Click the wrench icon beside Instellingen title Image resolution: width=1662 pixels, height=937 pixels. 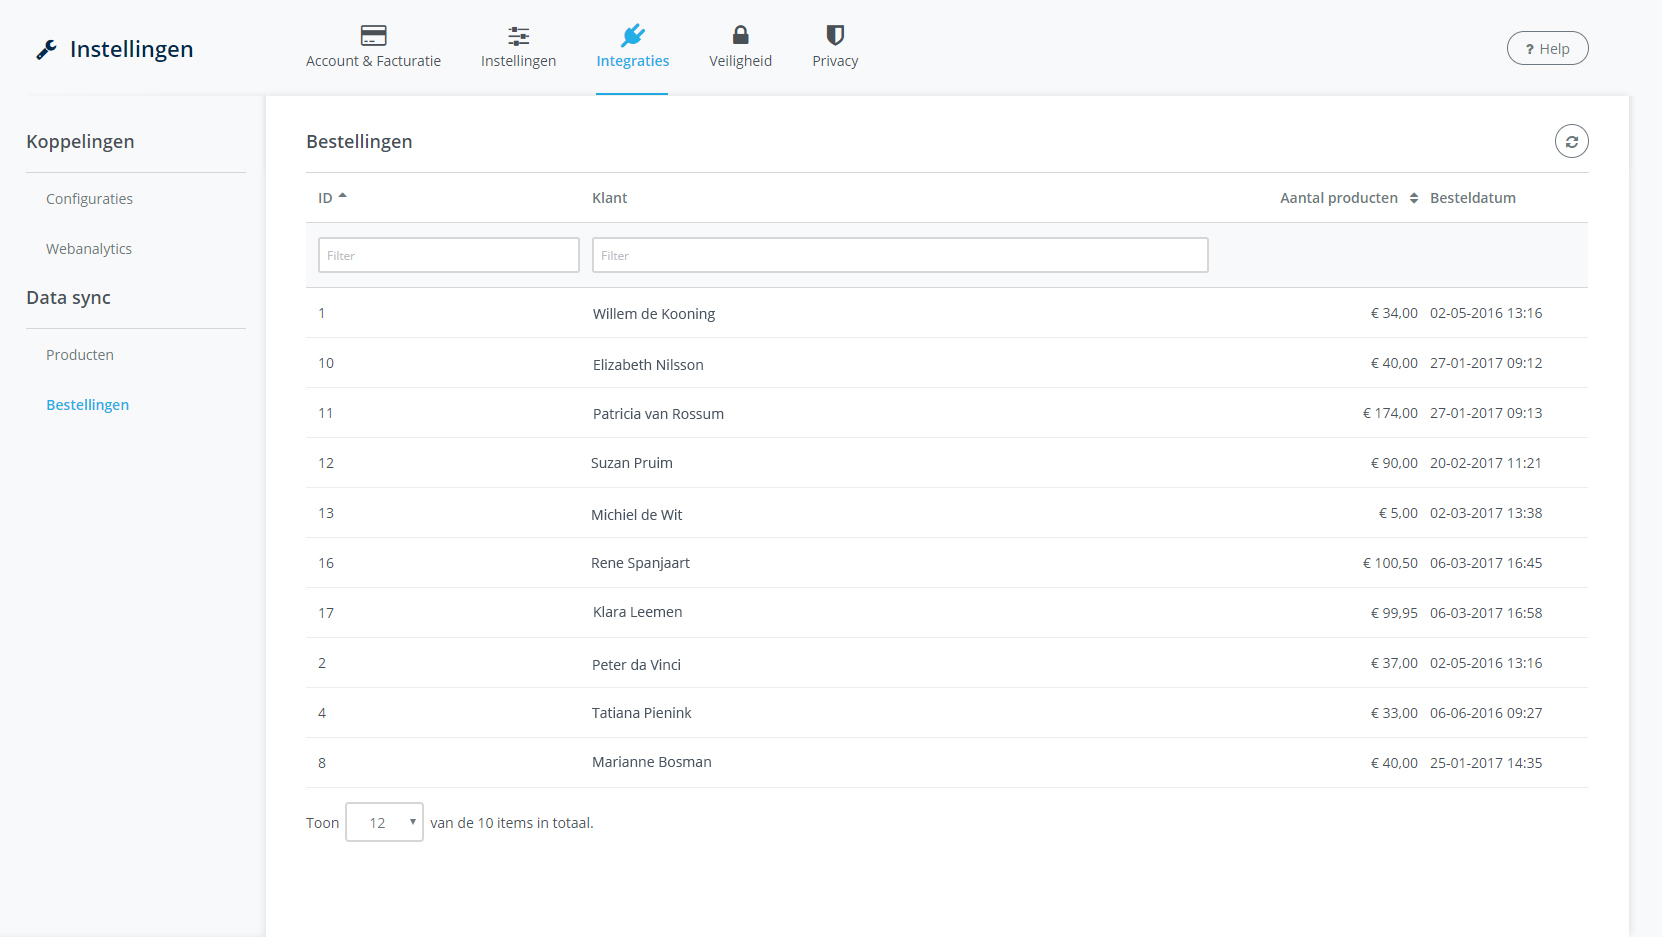click(x=46, y=50)
